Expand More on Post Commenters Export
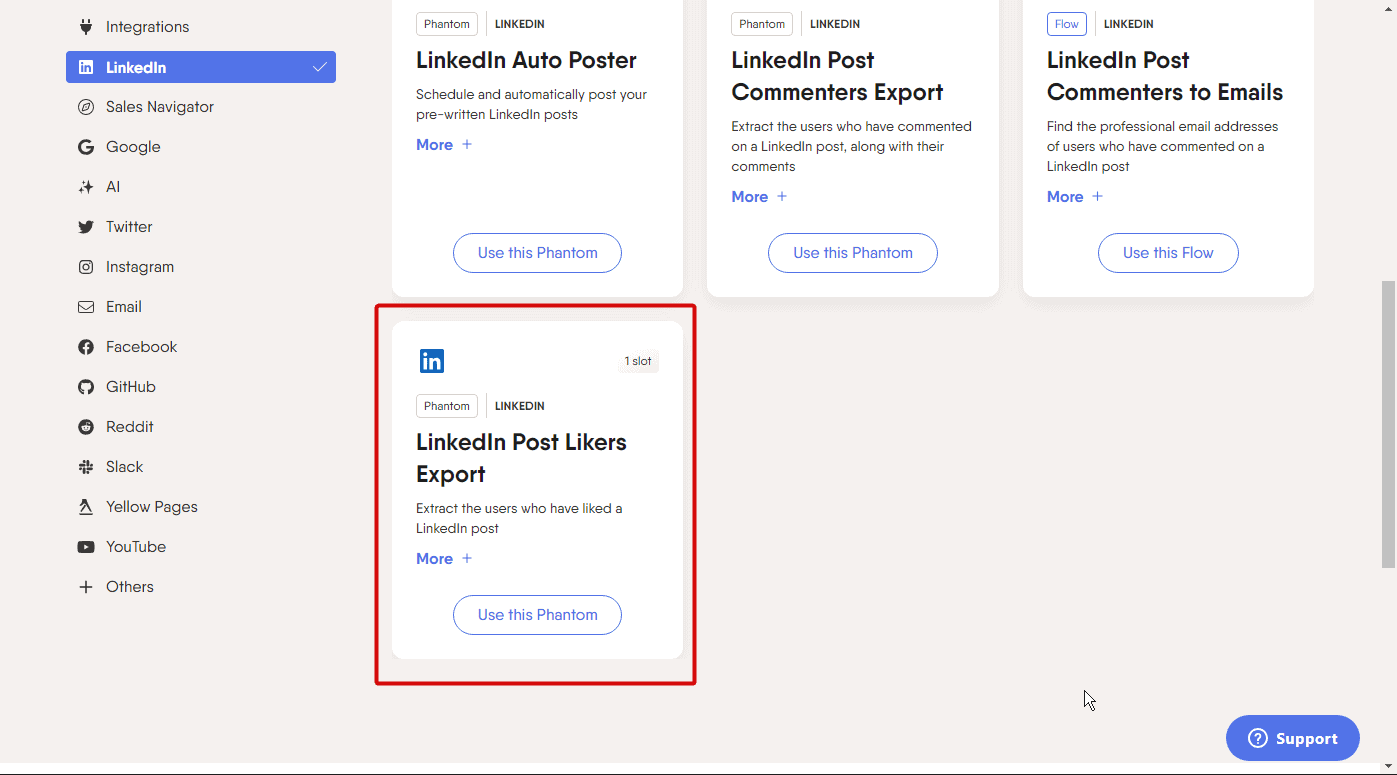 pyautogui.click(x=759, y=197)
